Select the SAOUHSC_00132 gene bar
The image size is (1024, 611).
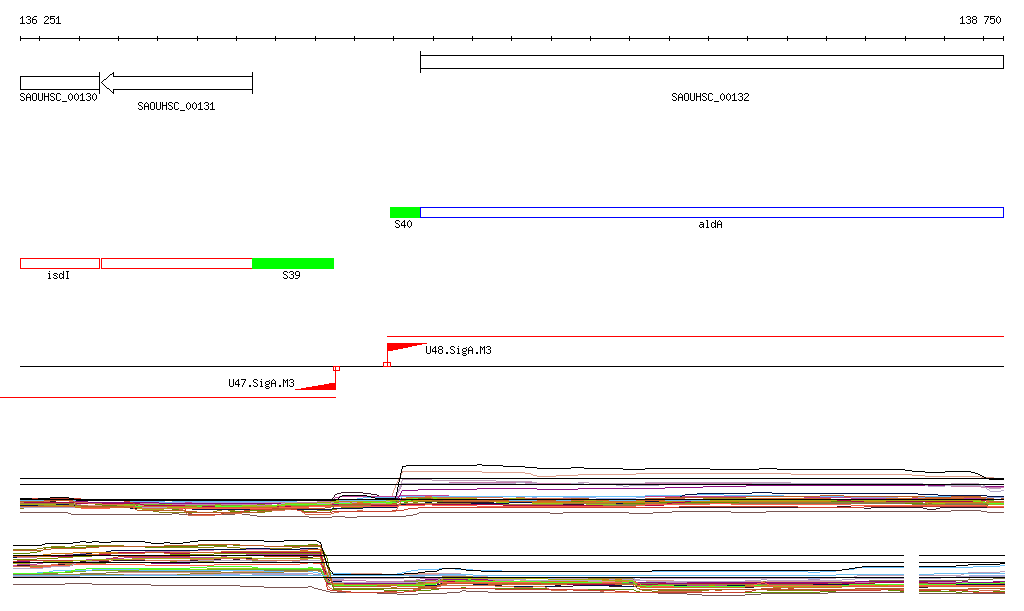712,62
